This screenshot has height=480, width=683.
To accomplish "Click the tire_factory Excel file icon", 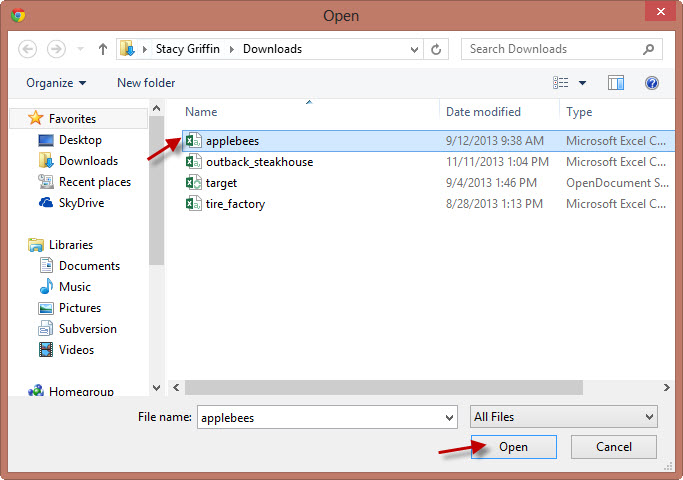I will [x=194, y=203].
